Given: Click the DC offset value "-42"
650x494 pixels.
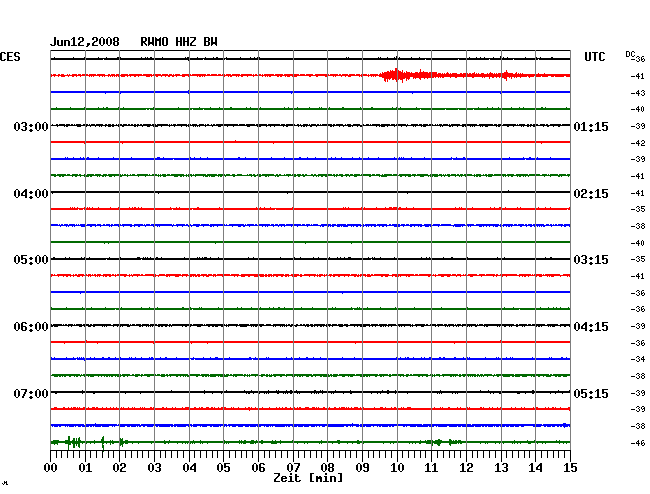Looking at the screenshot, I should pos(638,143).
